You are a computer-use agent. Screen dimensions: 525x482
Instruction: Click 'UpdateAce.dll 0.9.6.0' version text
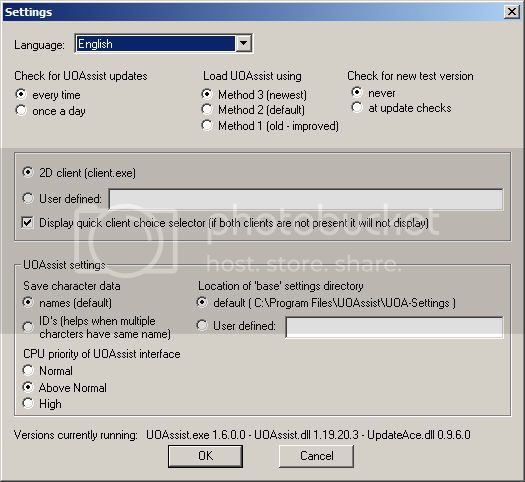point(419,435)
